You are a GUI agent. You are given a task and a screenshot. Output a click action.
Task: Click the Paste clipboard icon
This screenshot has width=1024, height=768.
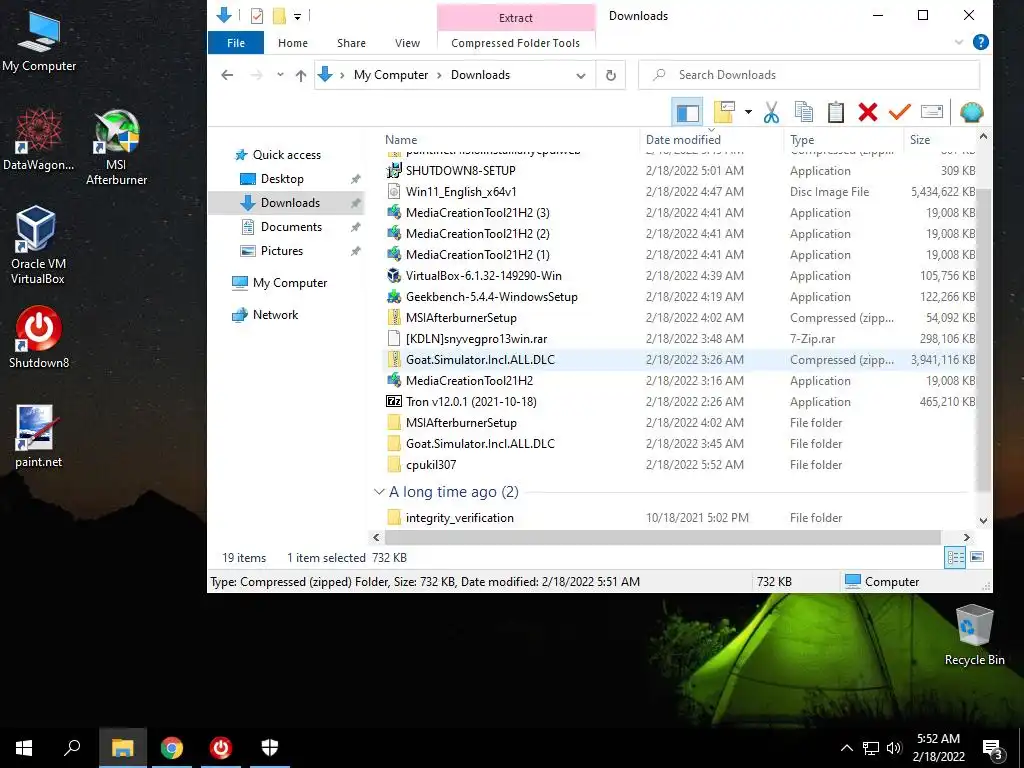pos(836,112)
